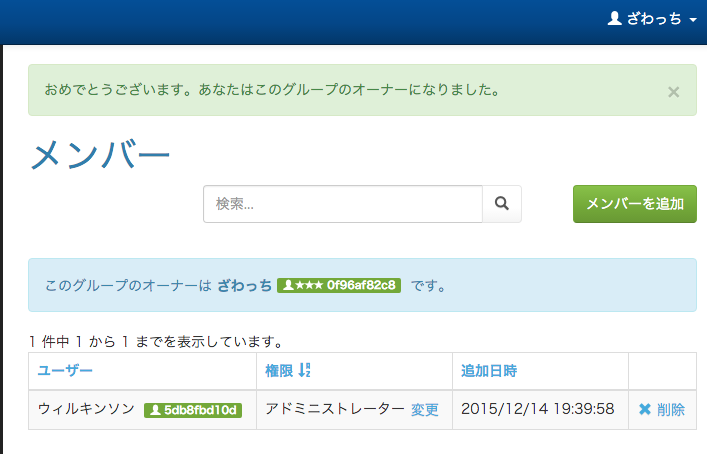This screenshot has height=454, width=707.
Task: Open the ざわっち account dropdown caret
Action: click(x=693, y=21)
